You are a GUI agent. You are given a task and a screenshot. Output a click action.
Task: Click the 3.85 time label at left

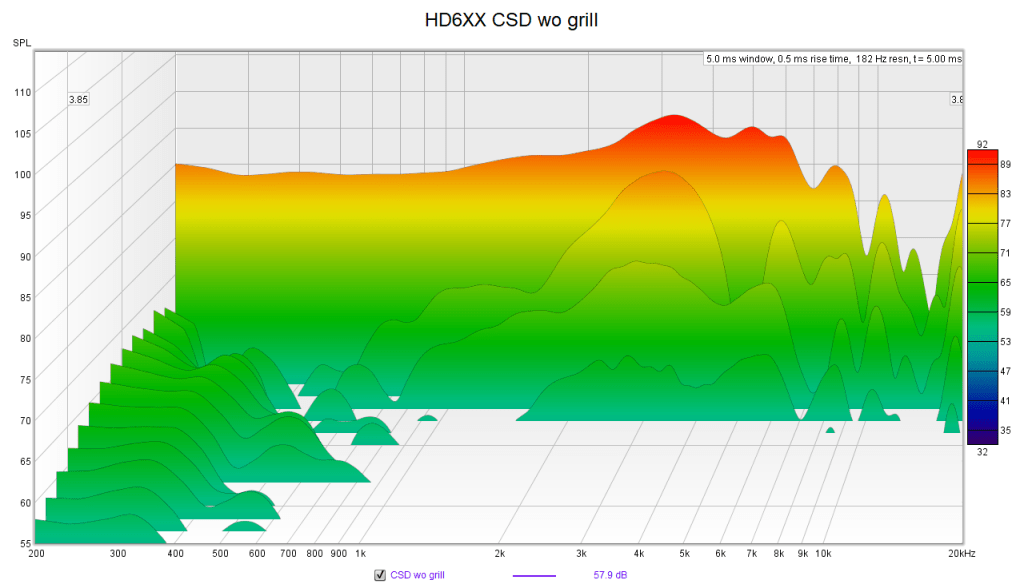click(78, 100)
